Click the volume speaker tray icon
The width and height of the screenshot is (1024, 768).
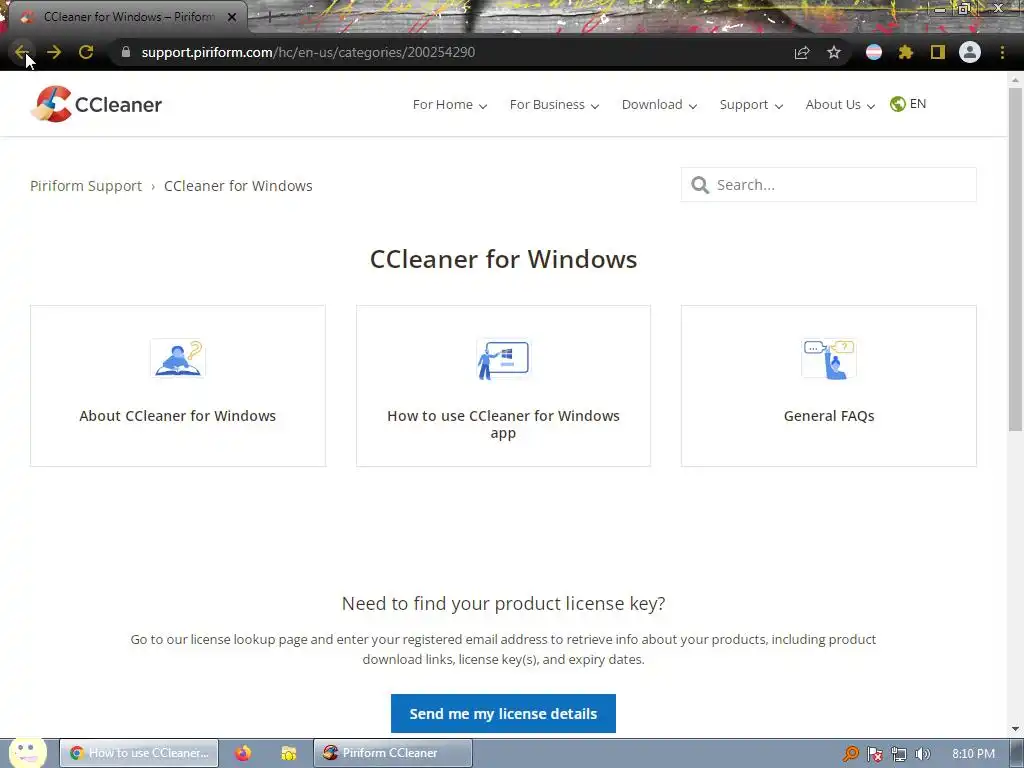click(x=922, y=754)
